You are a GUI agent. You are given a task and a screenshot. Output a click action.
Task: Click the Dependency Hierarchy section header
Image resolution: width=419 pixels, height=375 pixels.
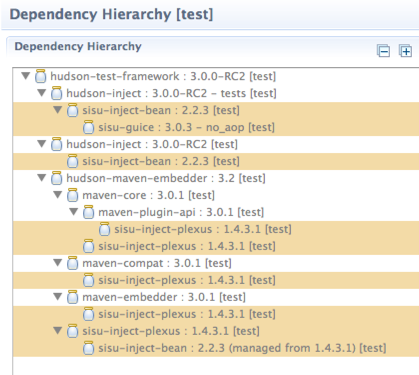[x=78, y=46]
